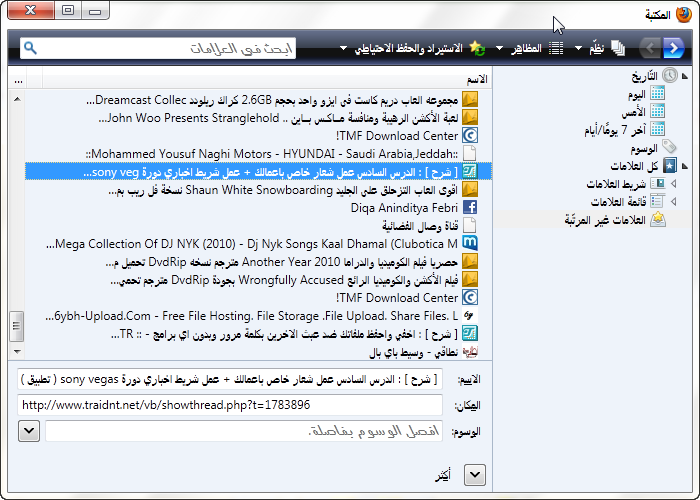Click clock icon next to التأريخ
Viewport: 700px width, 500px height.
point(670,75)
